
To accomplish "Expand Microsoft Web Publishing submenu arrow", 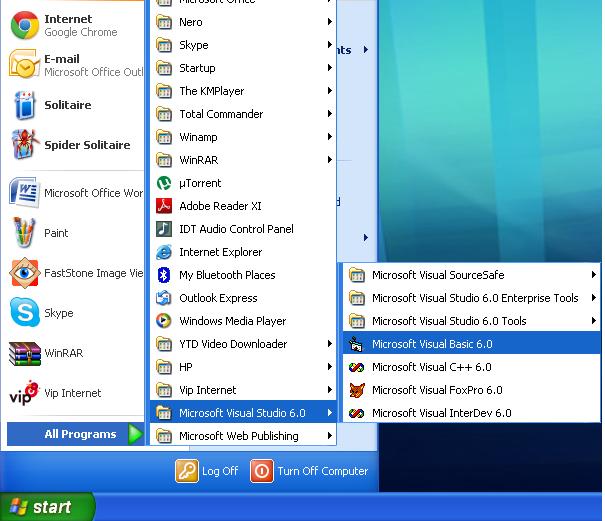I will (330, 436).
